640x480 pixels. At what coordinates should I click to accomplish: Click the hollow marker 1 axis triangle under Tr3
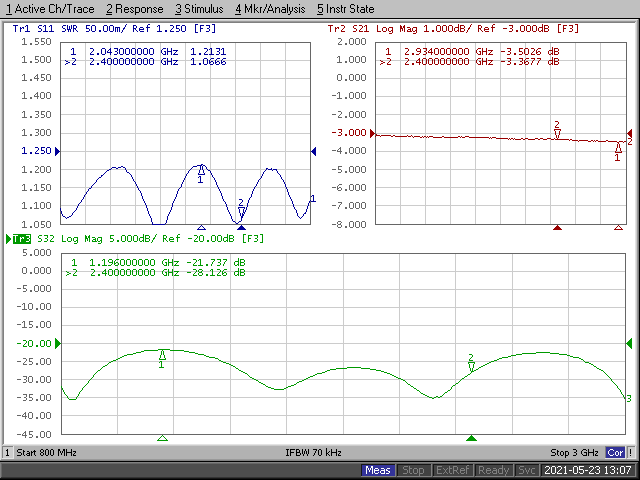(x=162, y=438)
